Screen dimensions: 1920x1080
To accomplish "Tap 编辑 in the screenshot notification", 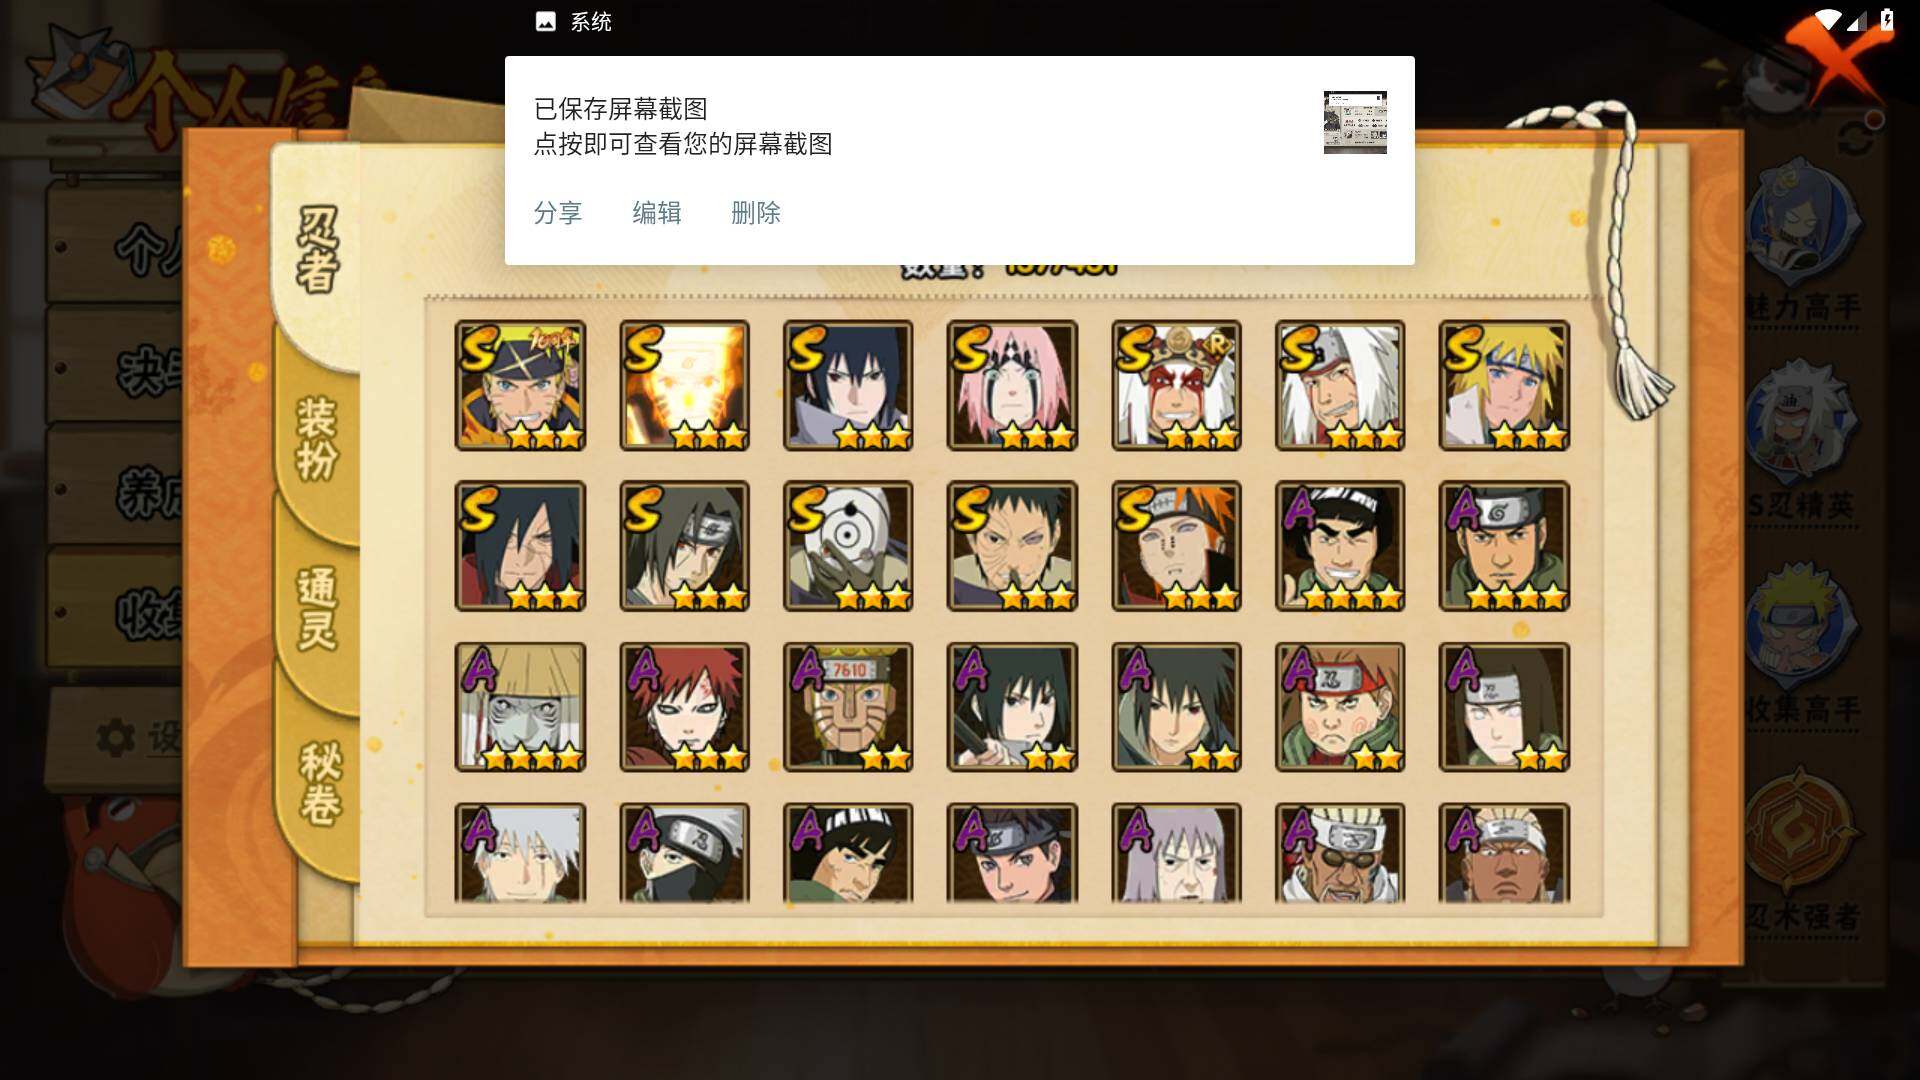I will click(657, 213).
